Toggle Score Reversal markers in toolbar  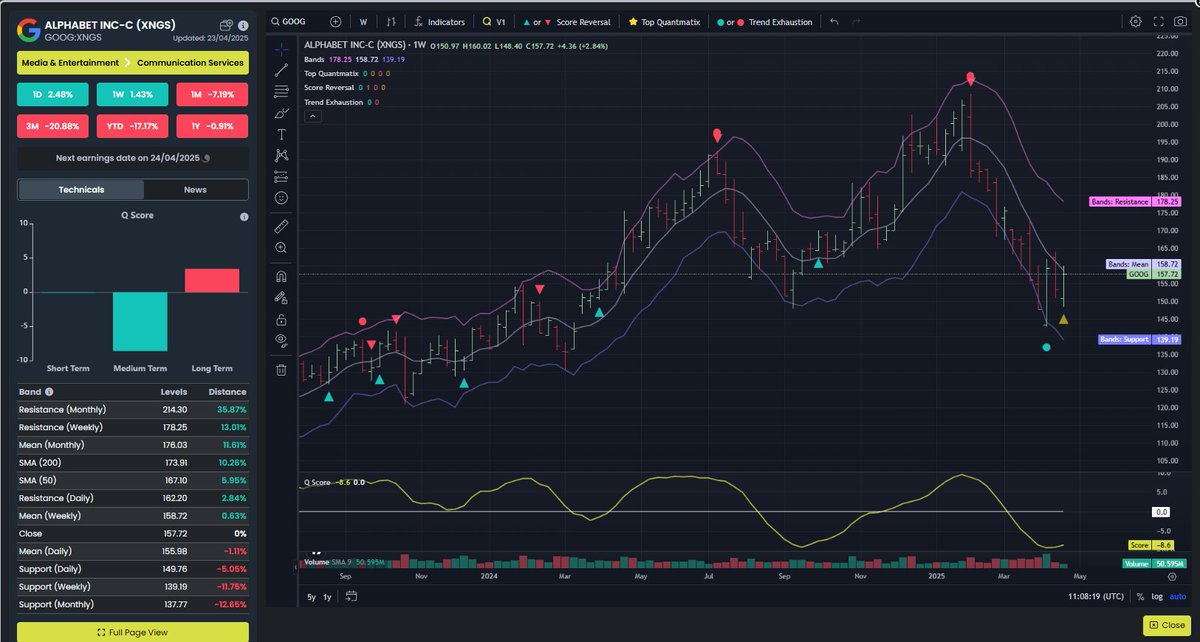point(566,21)
